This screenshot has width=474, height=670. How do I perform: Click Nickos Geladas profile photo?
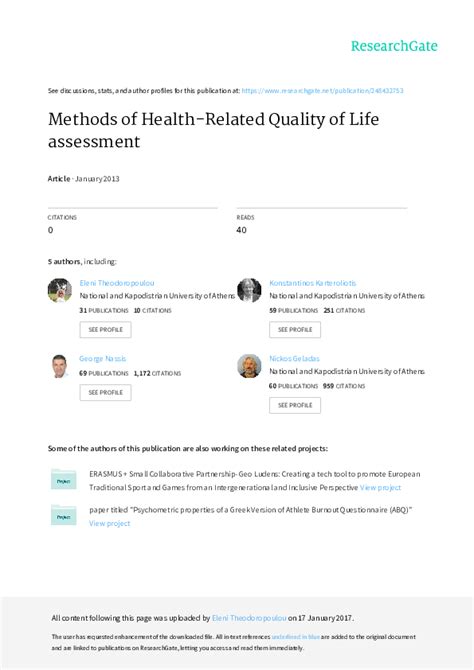point(249,366)
